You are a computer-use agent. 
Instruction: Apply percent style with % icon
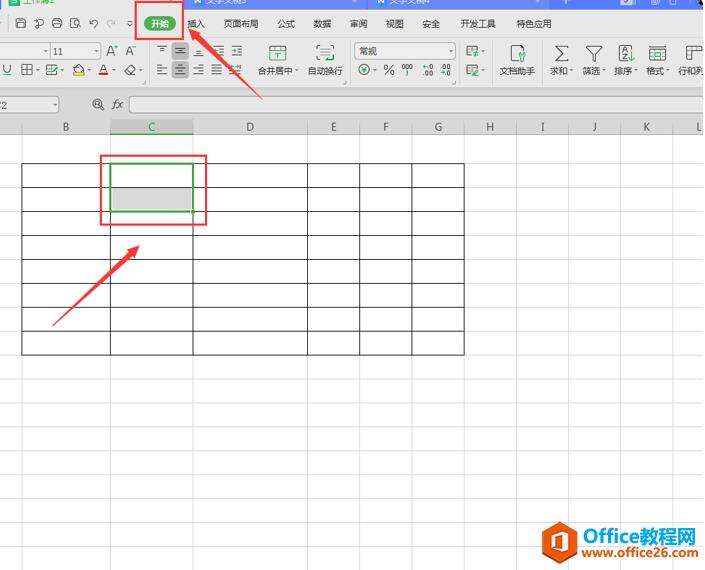(x=389, y=70)
